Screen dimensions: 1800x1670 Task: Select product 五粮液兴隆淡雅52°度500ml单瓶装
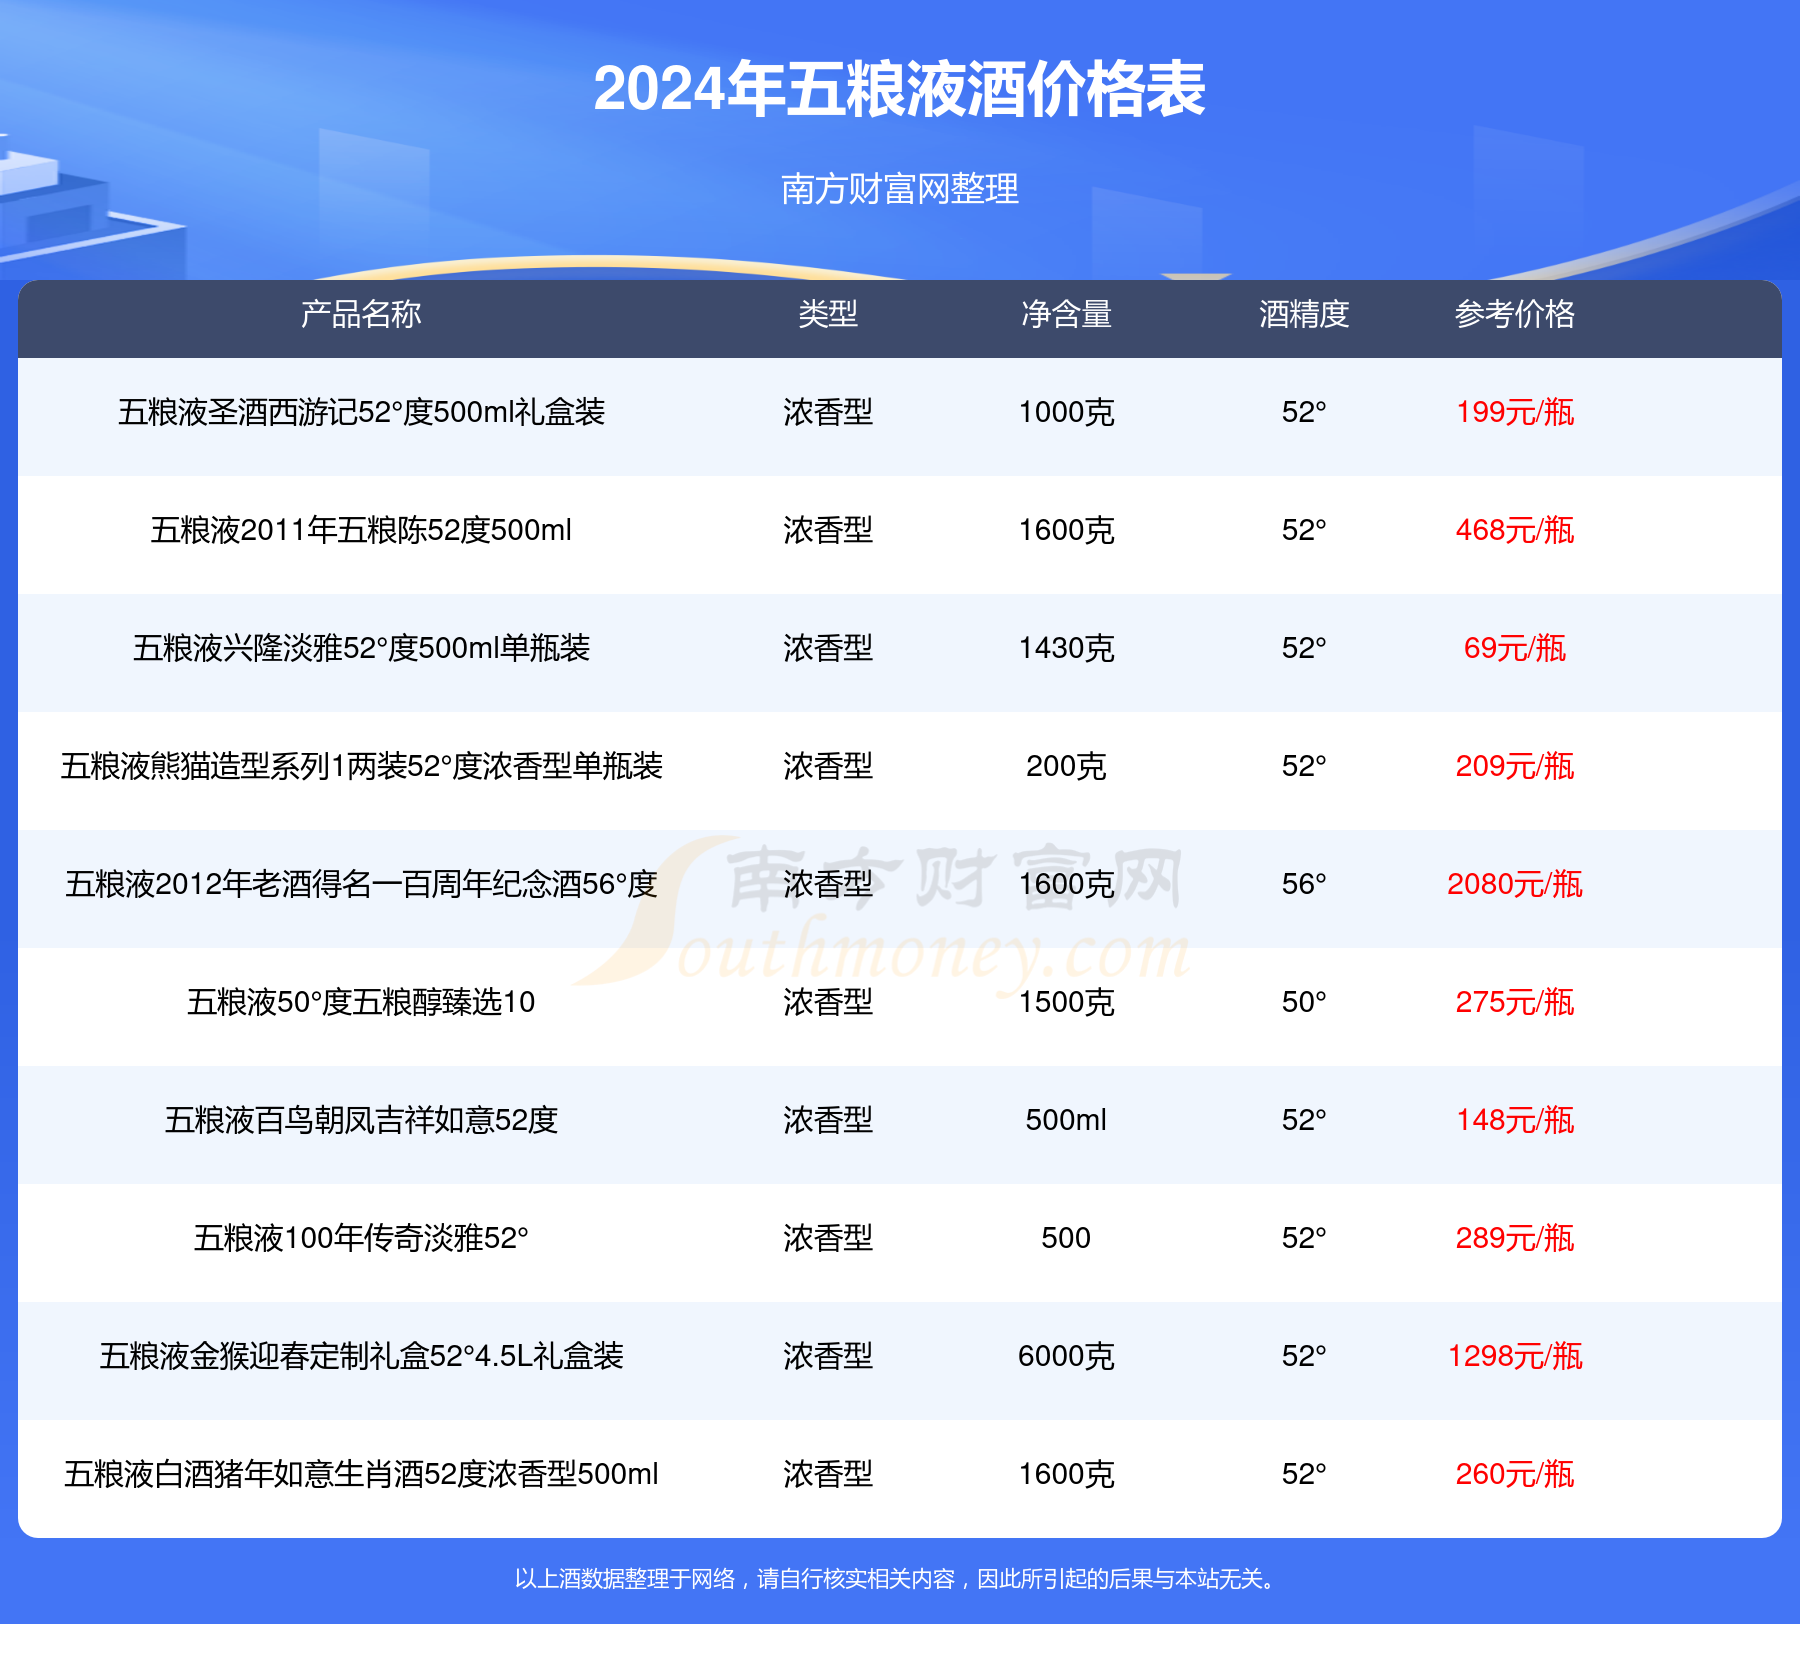(361, 648)
